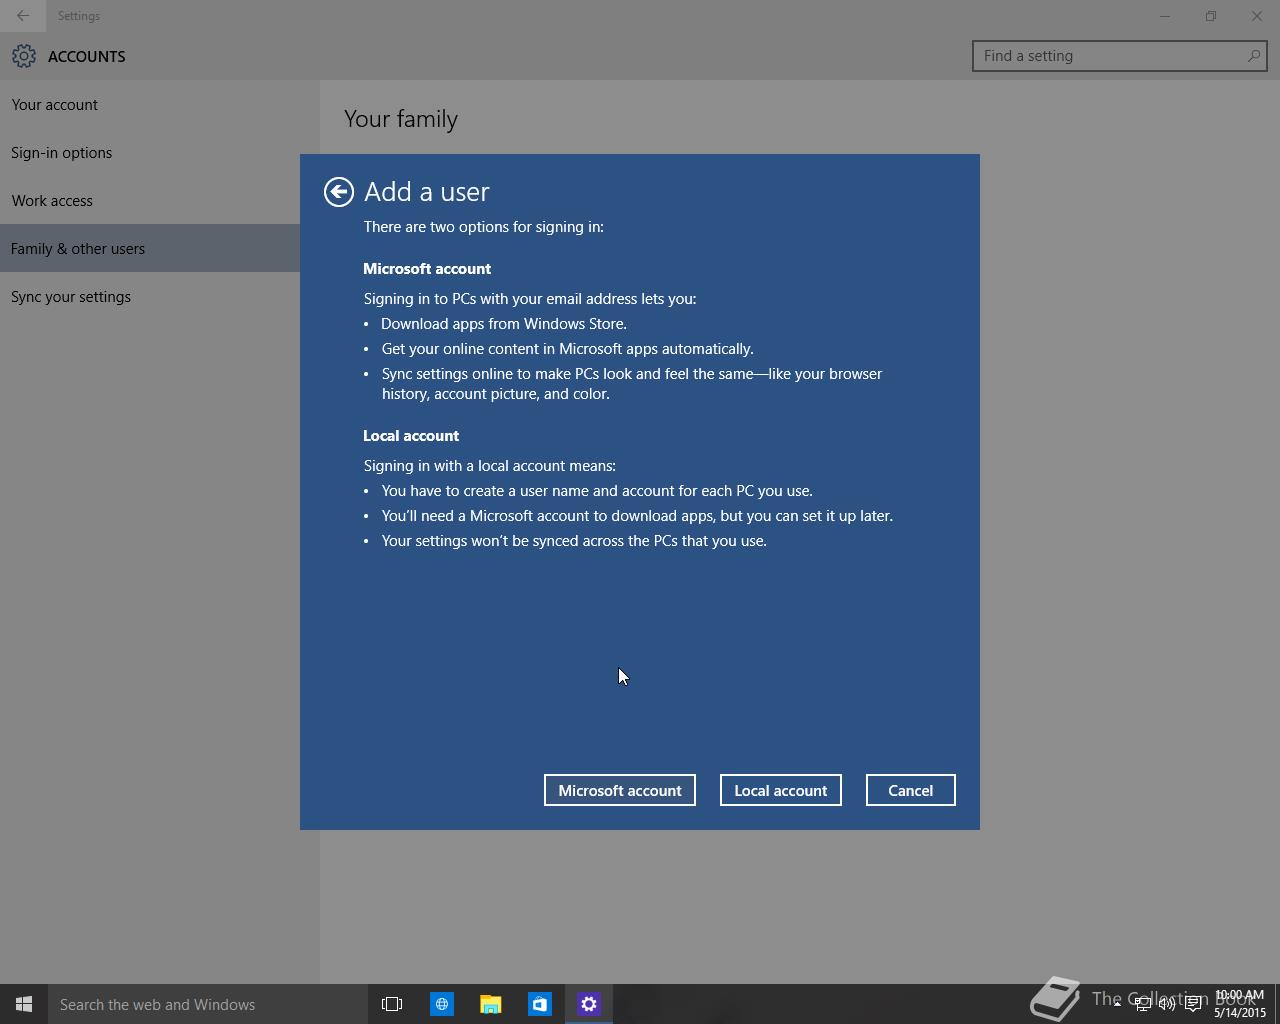The height and width of the screenshot is (1024, 1280).
Task: Click the Settings gear icon on taskbar
Action: pos(589,1004)
